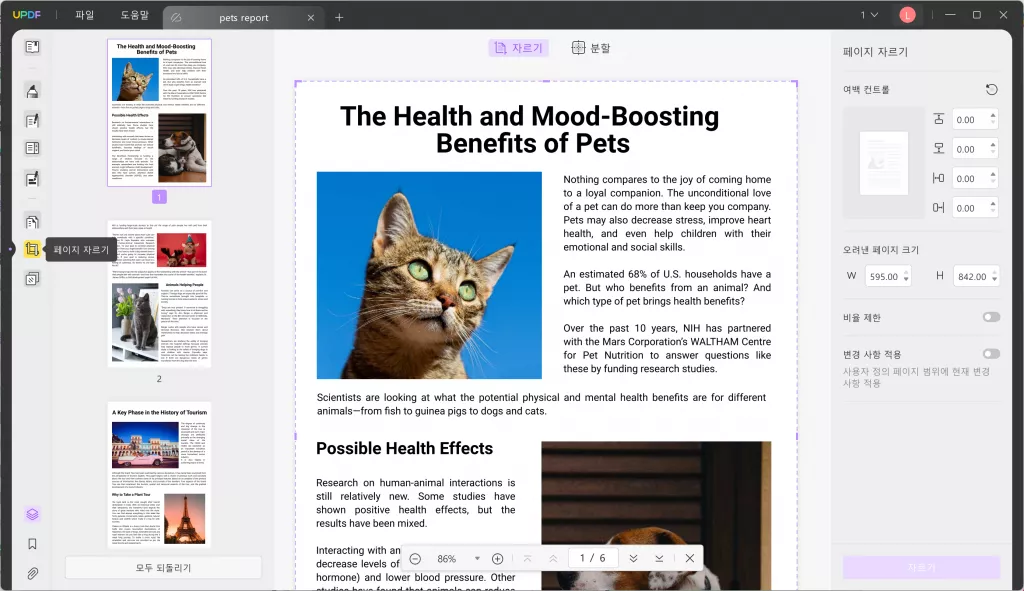Screen dimensions: 1024x591
Task: Select the History of Tourism page thumbnail
Action: [x=159, y=475]
